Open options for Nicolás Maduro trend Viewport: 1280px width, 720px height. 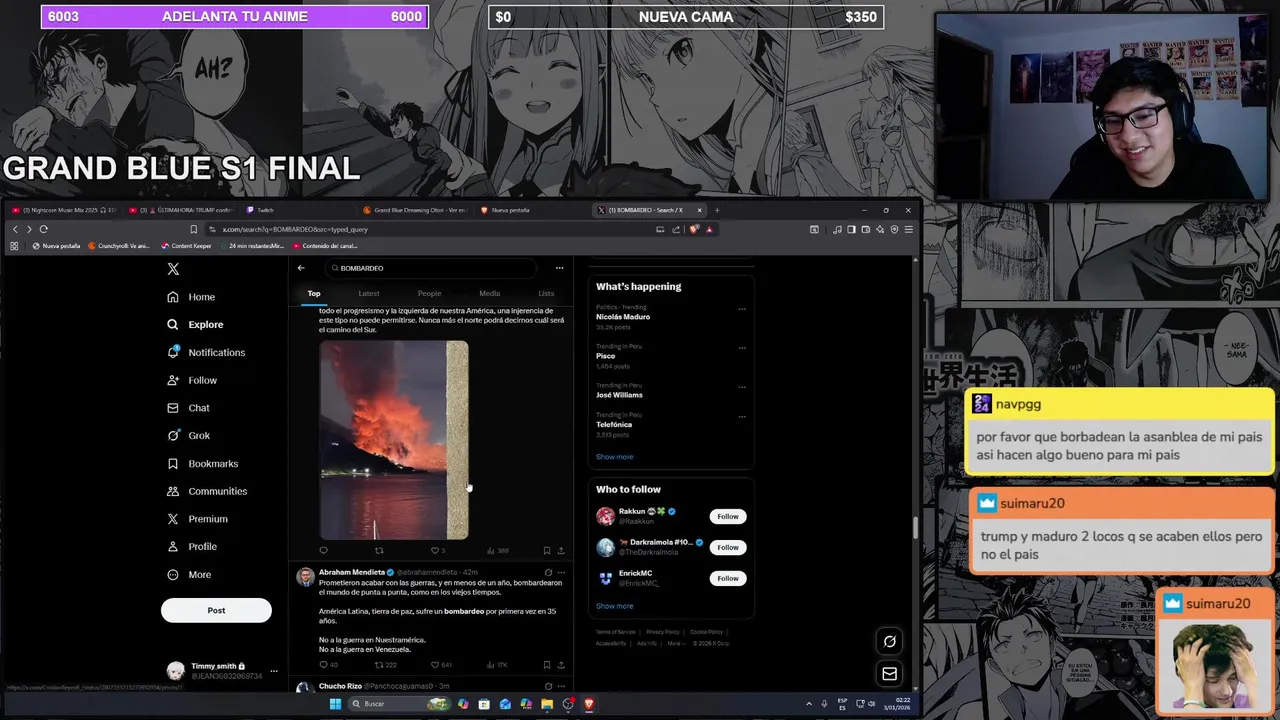(742, 309)
